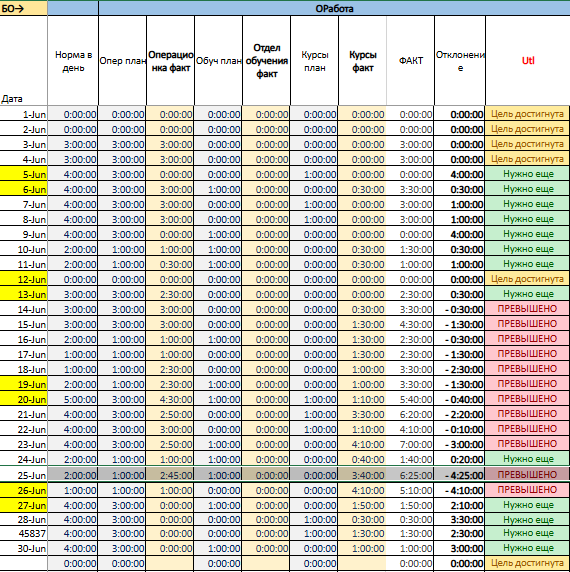Screen dimensions: 570x572
Task: Select the deviation '-3:00:00' for 23-Jun
Action: pos(460,444)
